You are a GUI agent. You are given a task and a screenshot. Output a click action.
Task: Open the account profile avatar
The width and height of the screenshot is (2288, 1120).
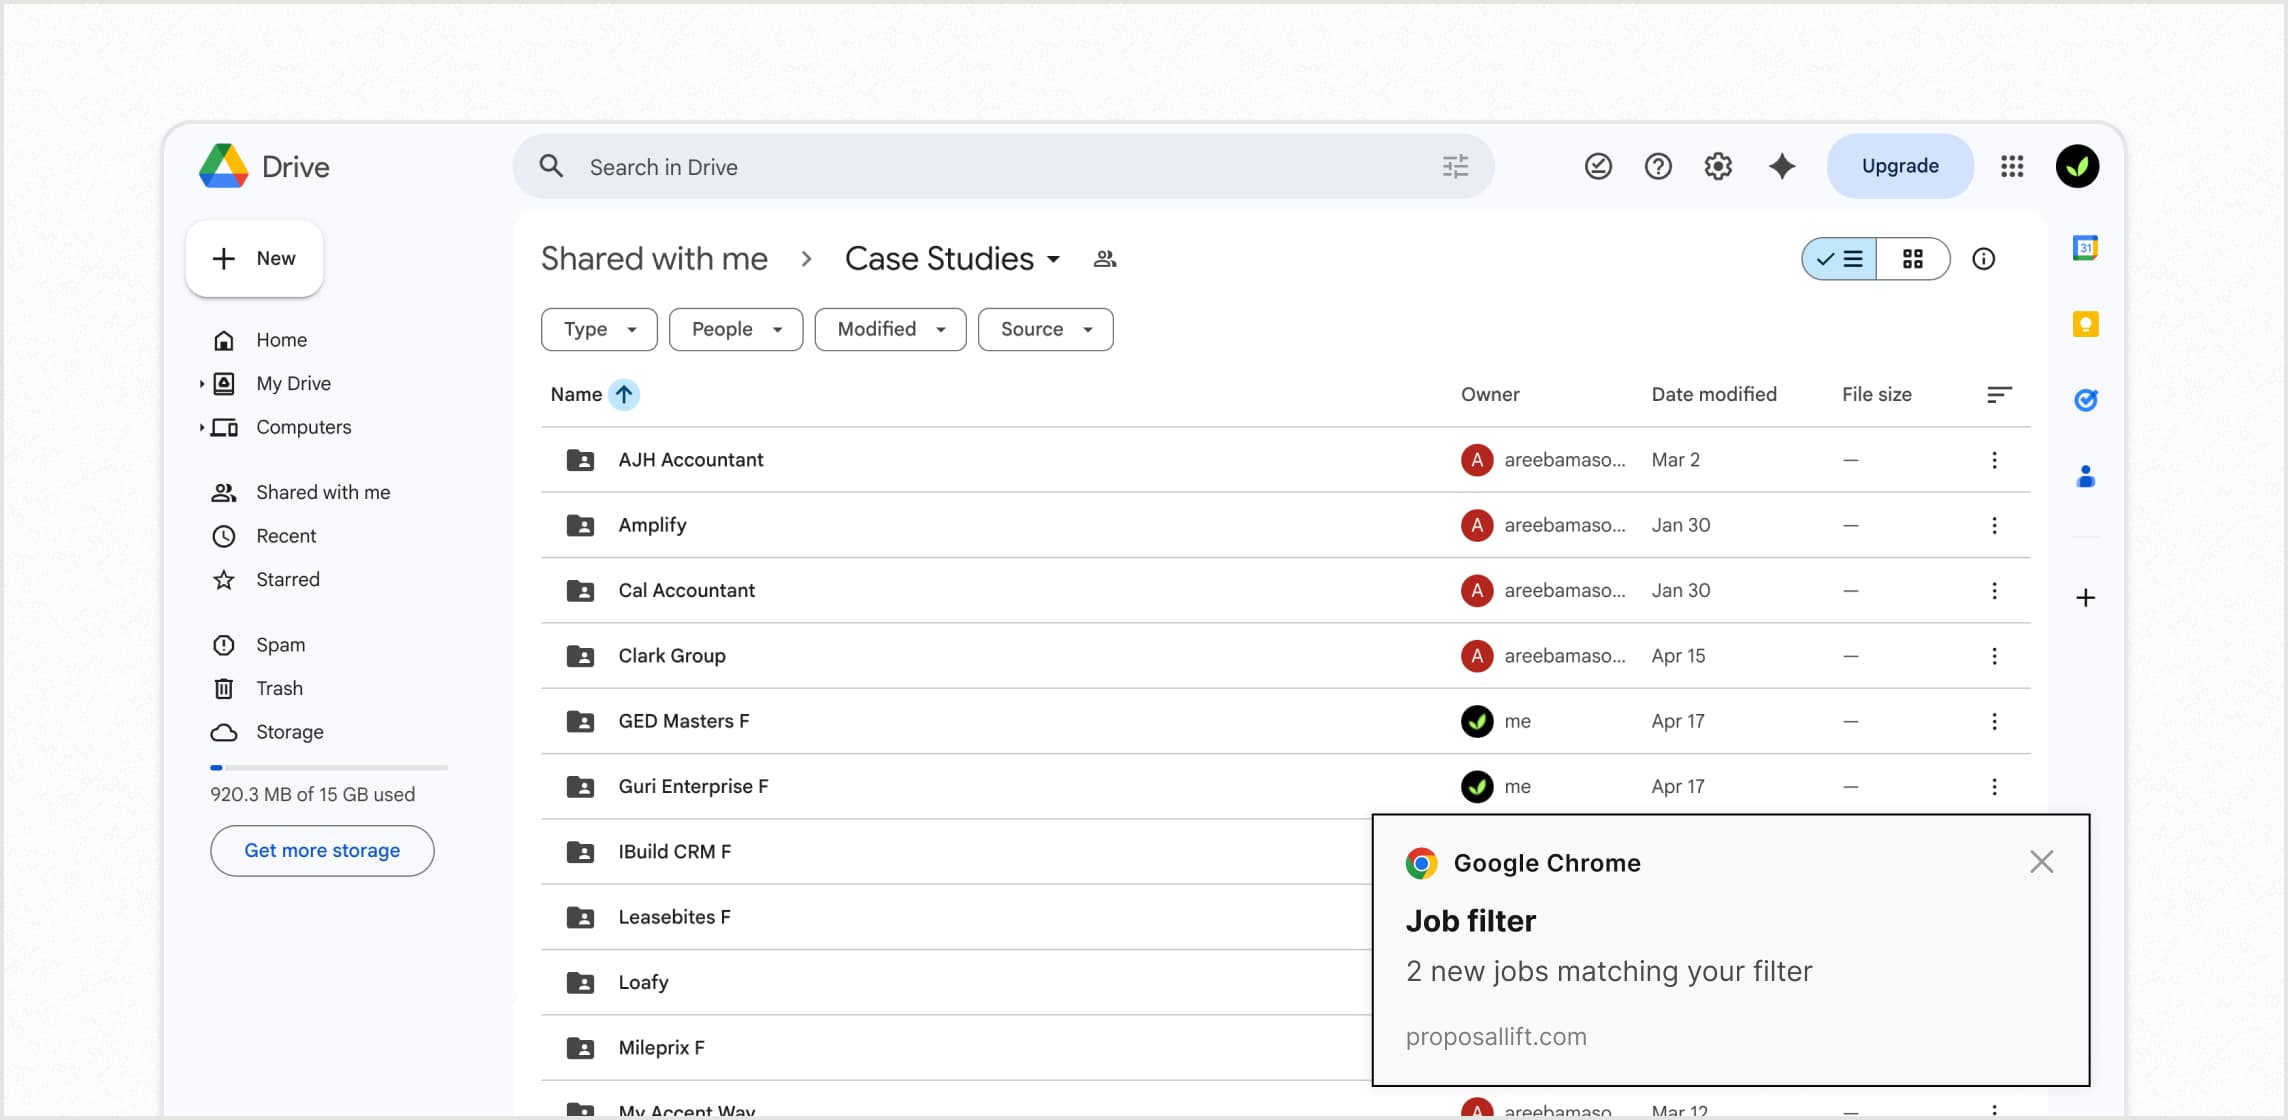(x=2077, y=166)
